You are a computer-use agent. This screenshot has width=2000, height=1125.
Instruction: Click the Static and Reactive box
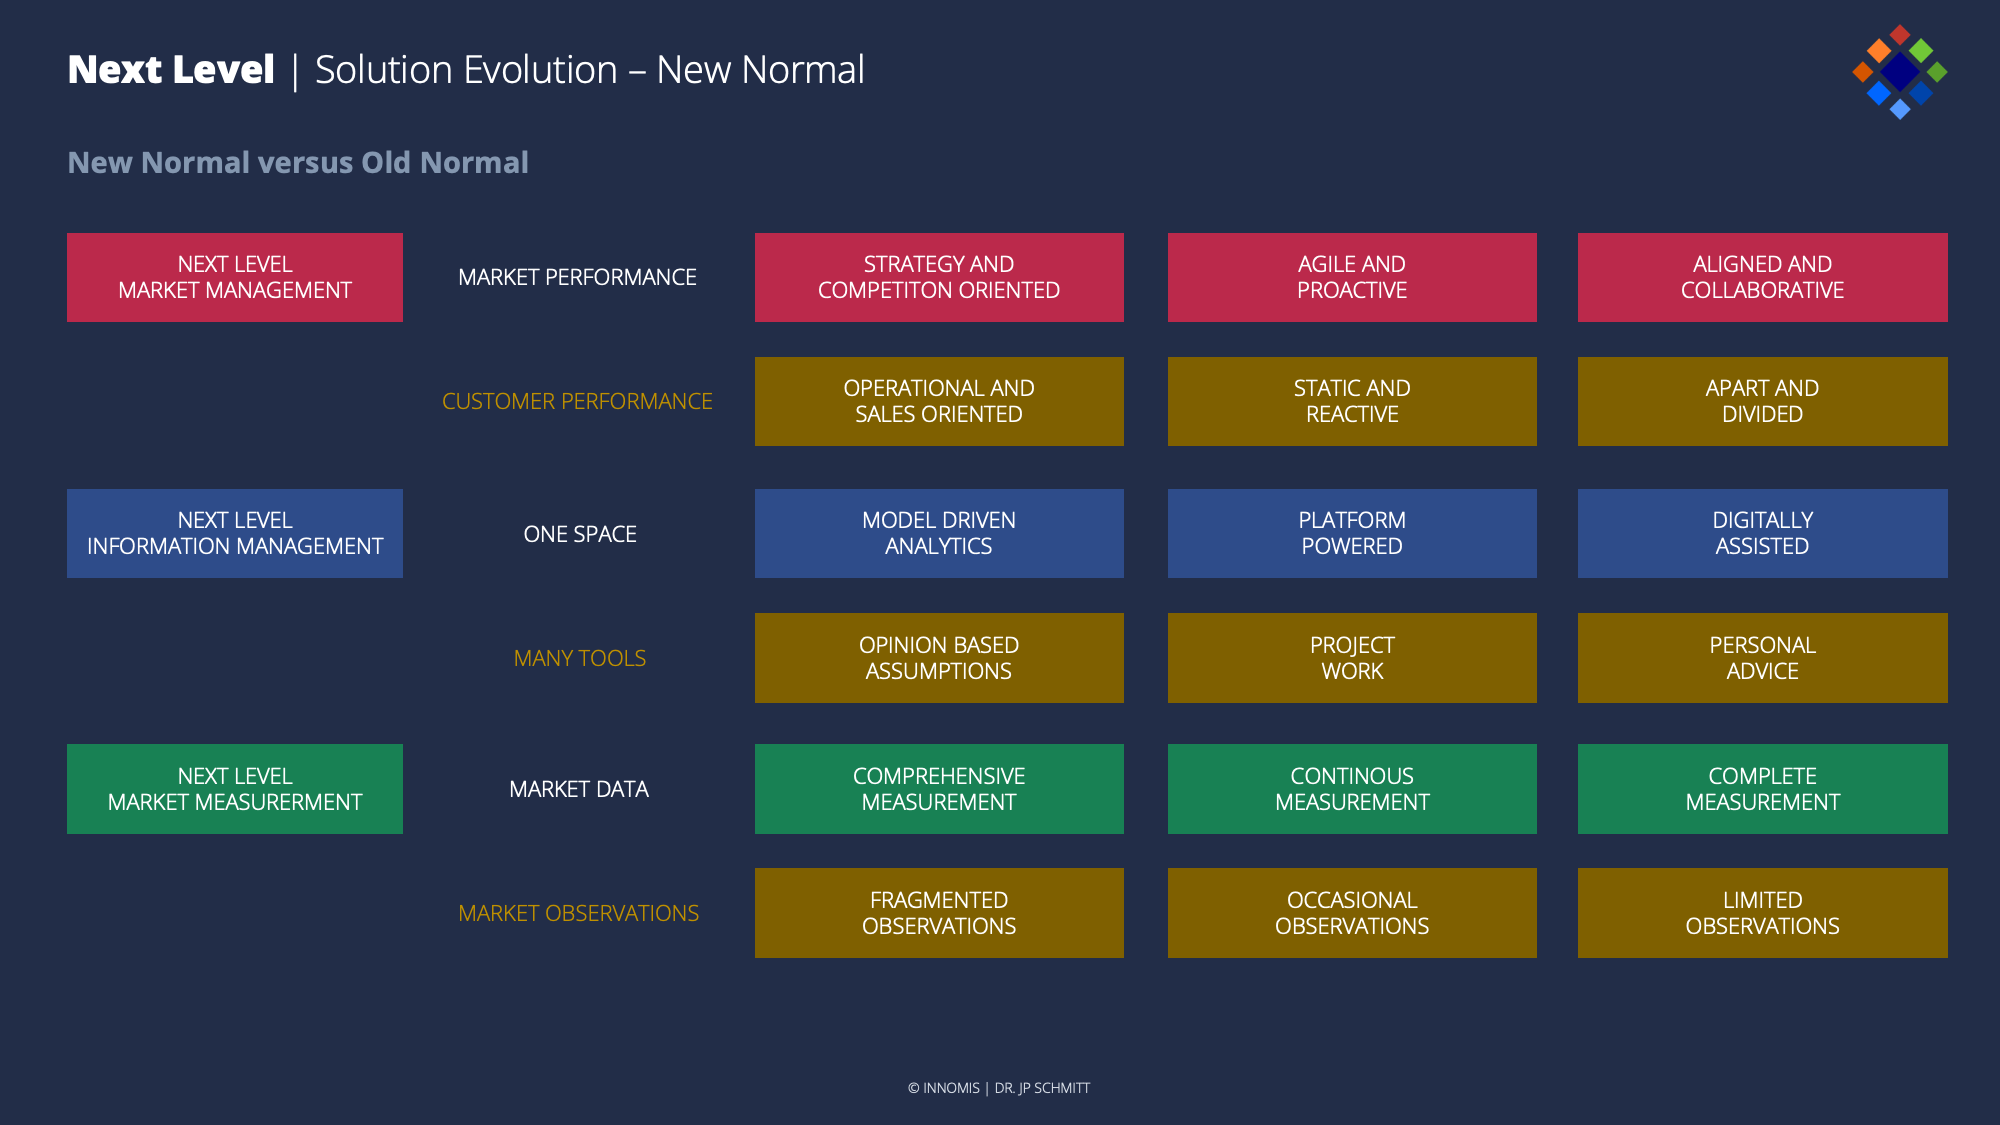1352,401
